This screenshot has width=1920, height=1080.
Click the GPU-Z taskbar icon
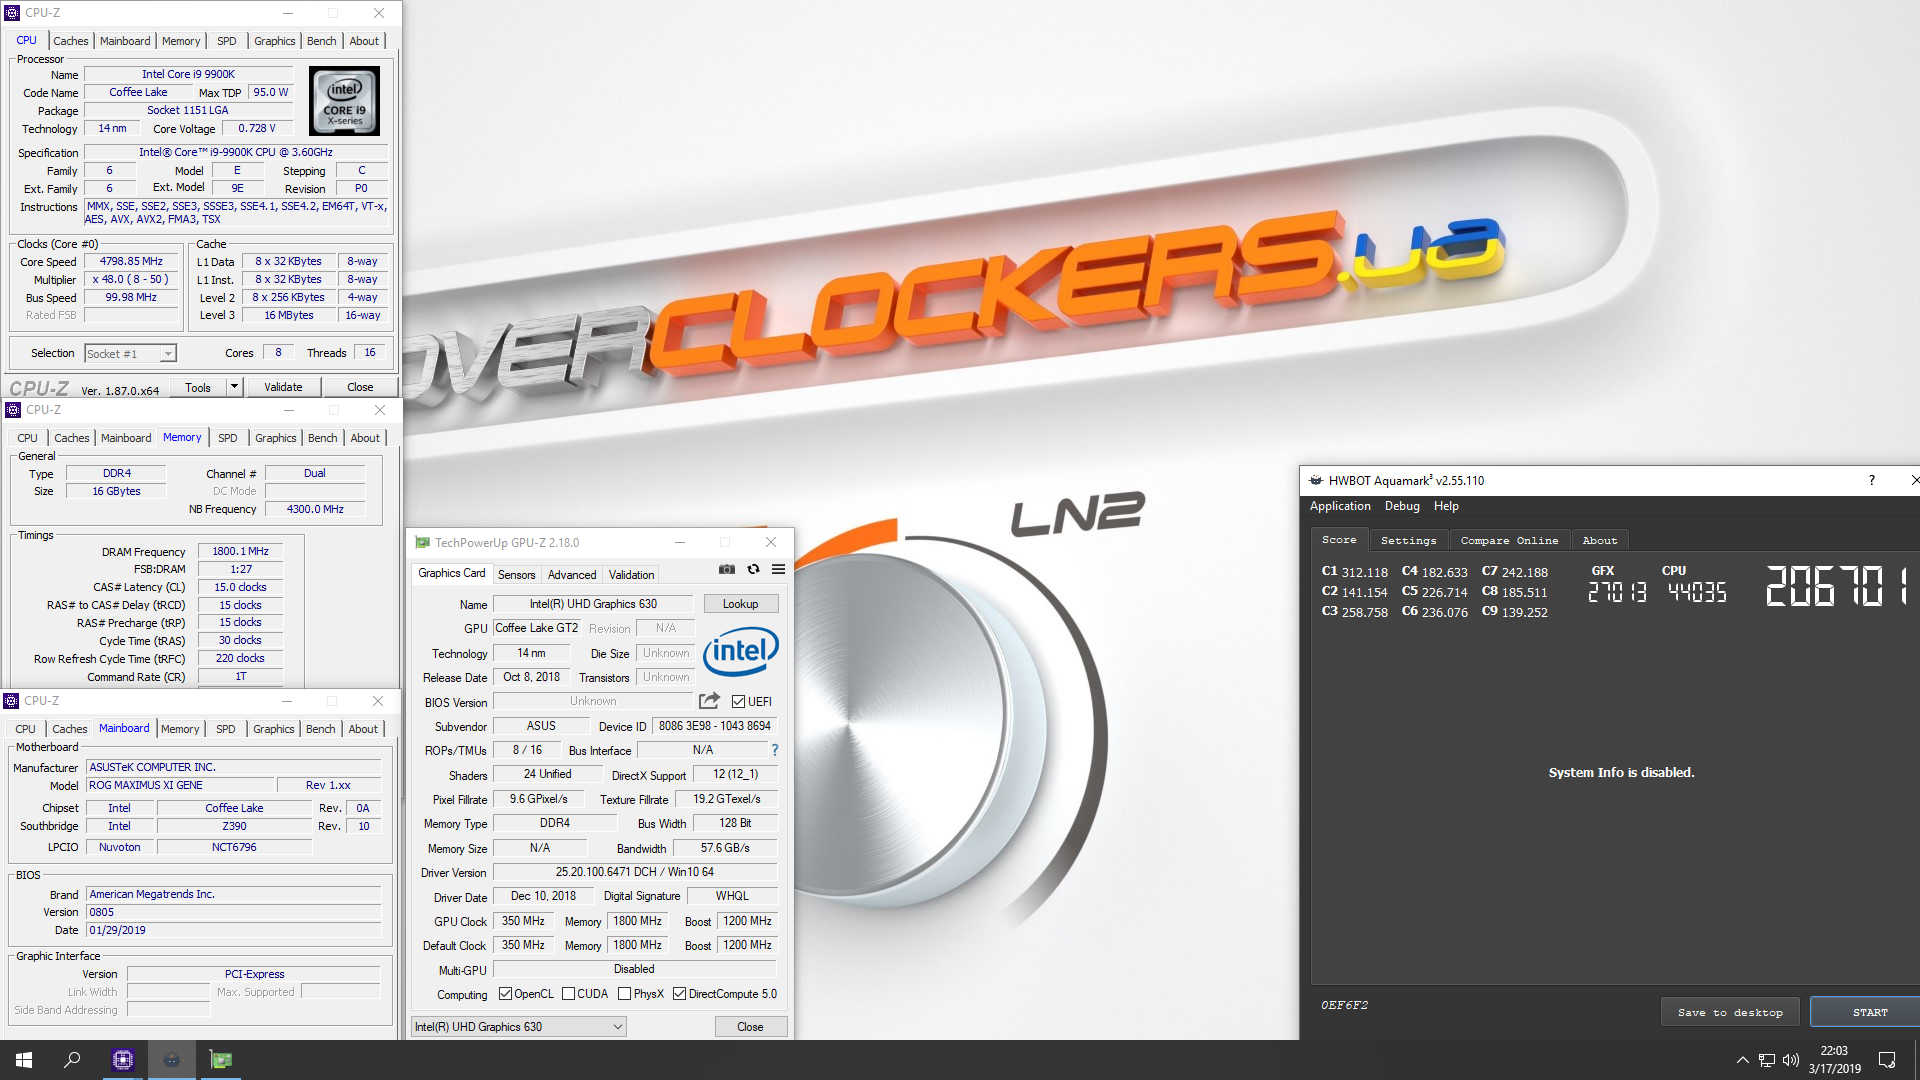click(x=220, y=1060)
